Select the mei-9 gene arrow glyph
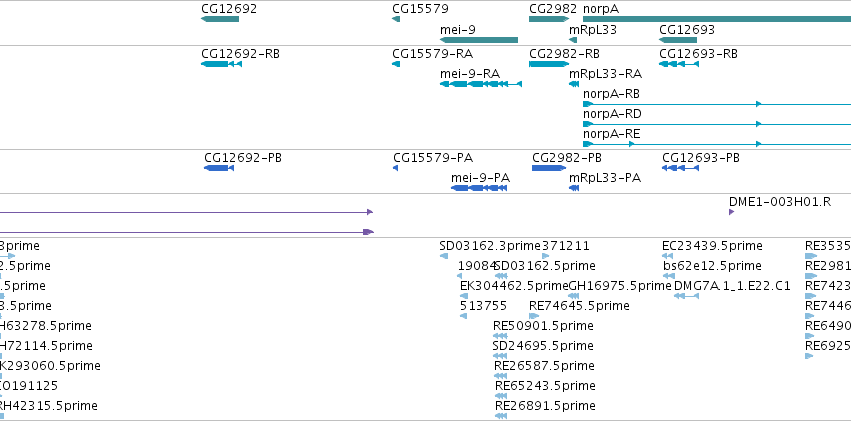 click(x=479, y=40)
